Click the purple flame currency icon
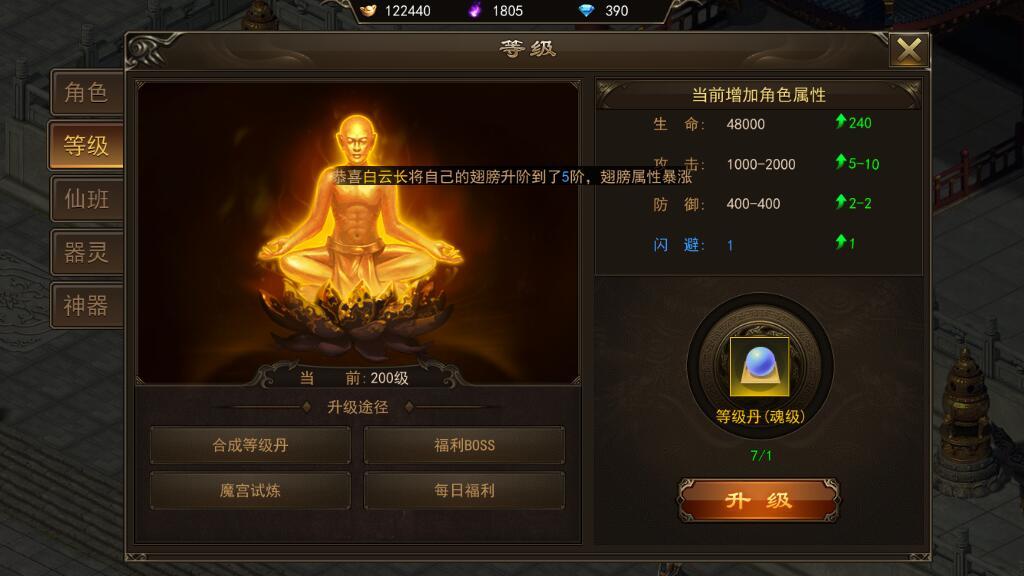This screenshot has height=576, width=1024. tap(475, 10)
